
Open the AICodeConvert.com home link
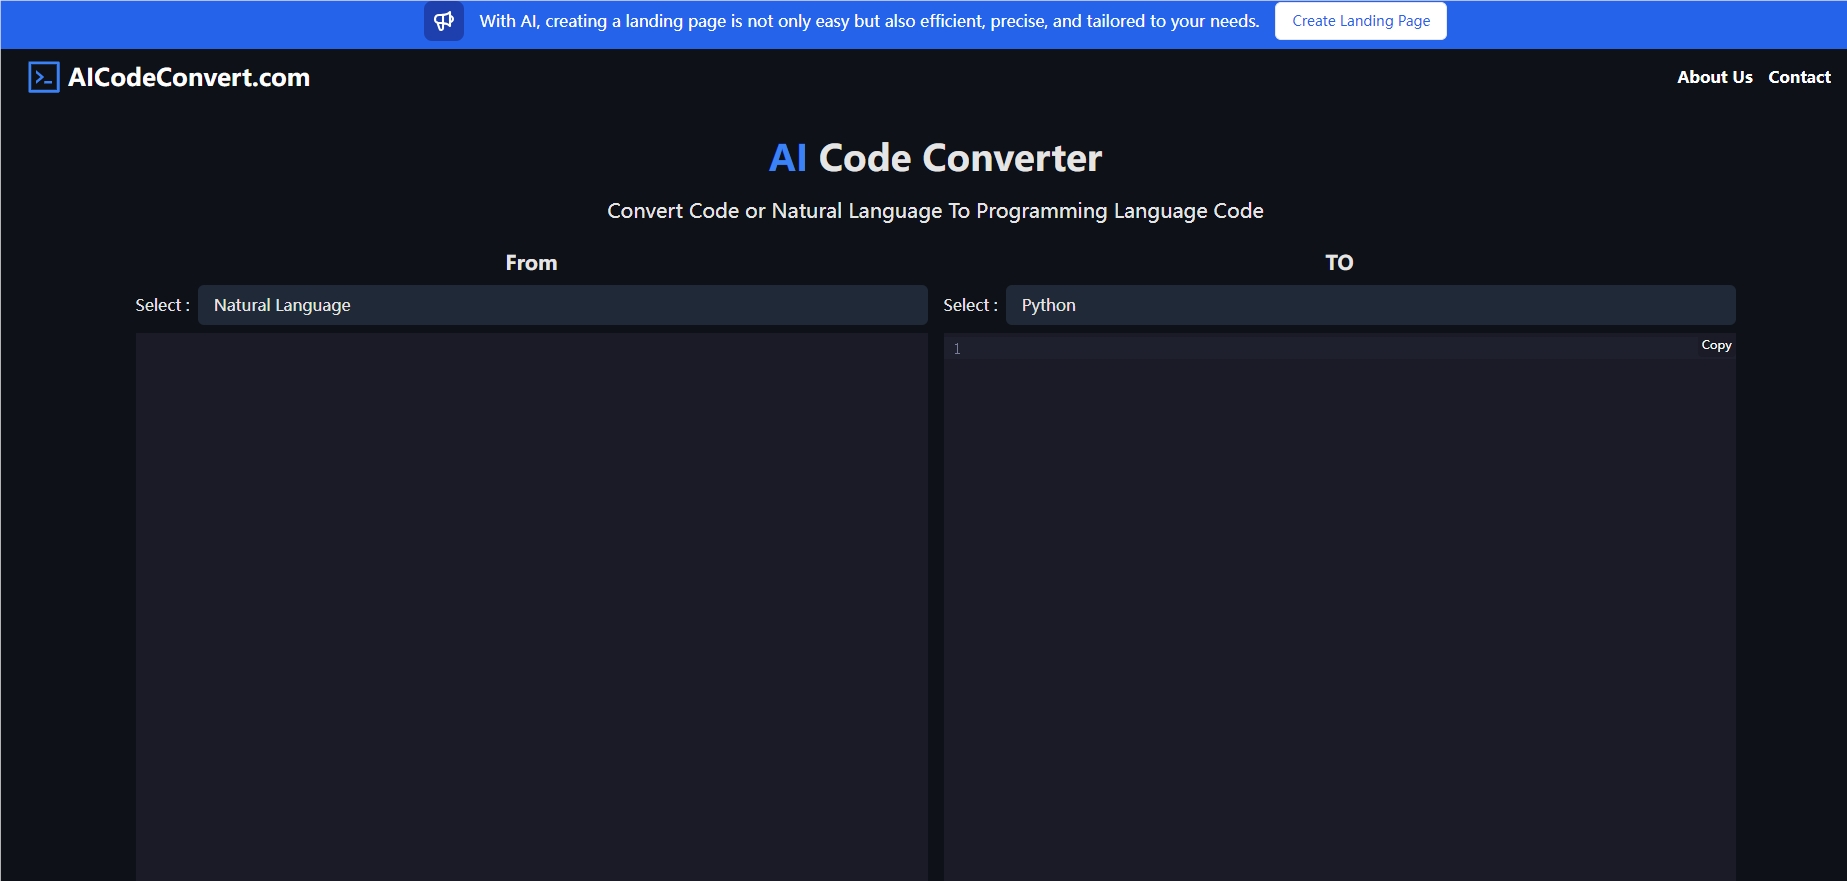pos(189,77)
